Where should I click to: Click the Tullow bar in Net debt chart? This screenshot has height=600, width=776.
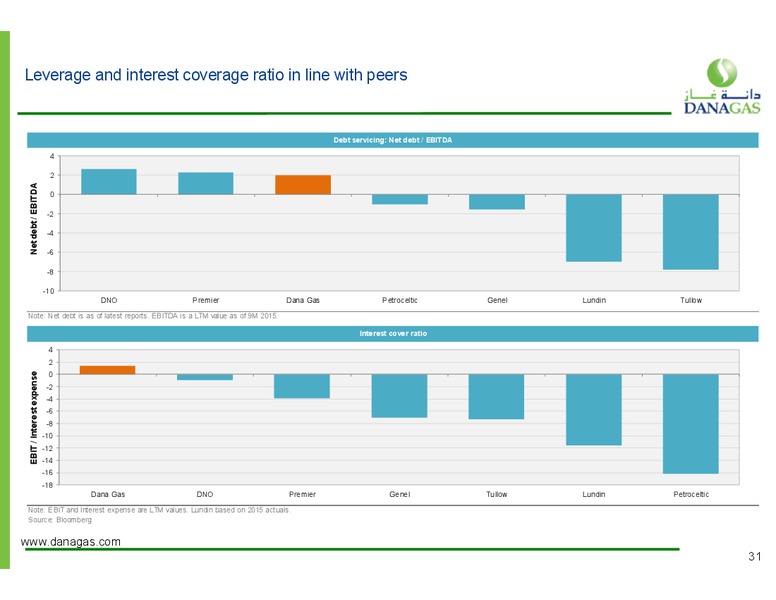(x=691, y=232)
